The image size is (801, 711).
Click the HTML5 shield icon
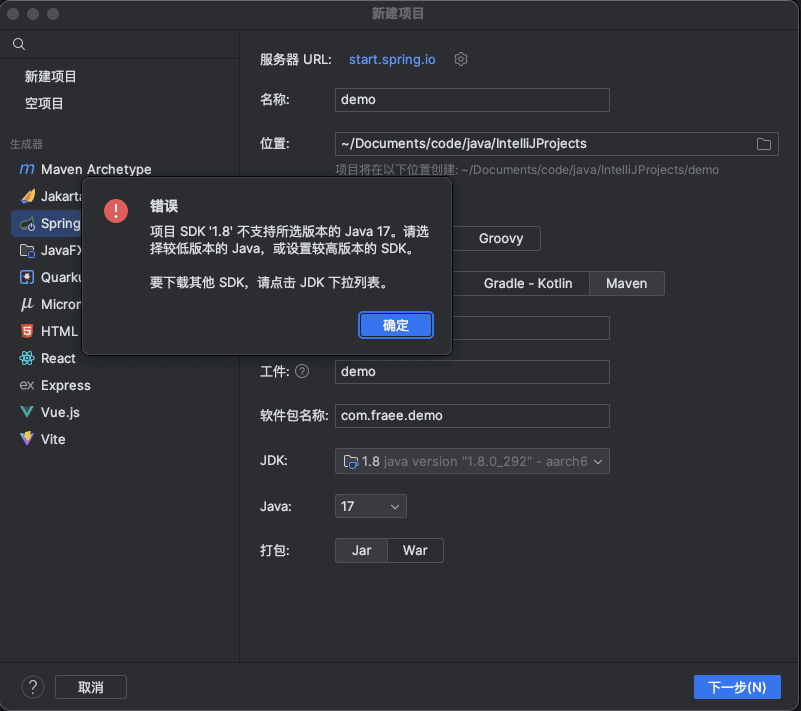point(27,331)
